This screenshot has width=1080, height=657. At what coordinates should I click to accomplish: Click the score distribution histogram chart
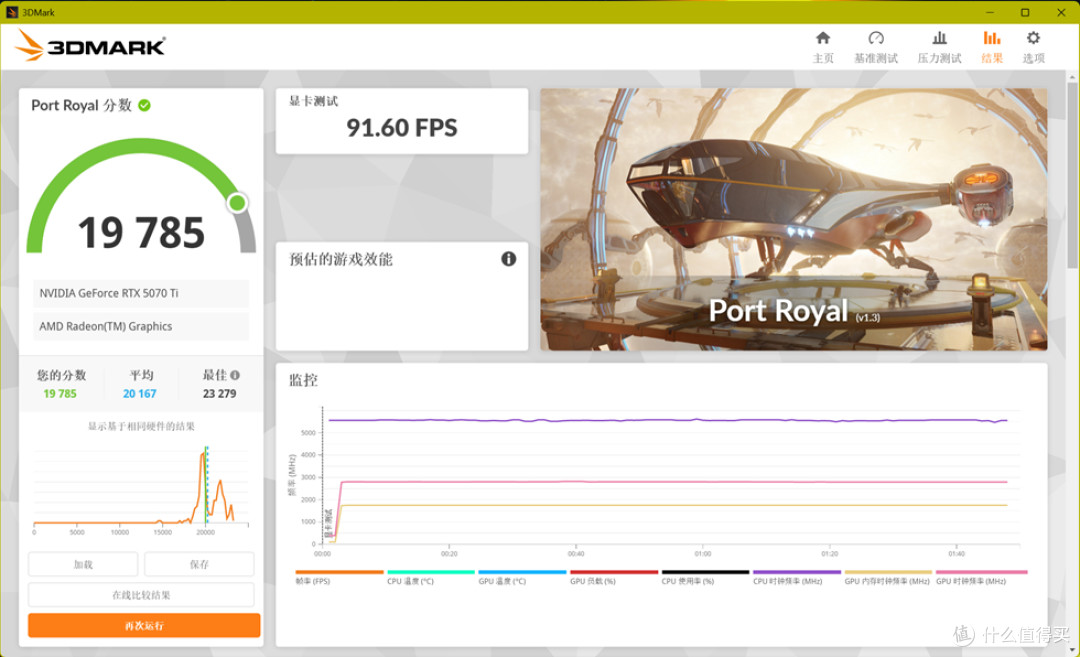pos(141,490)
